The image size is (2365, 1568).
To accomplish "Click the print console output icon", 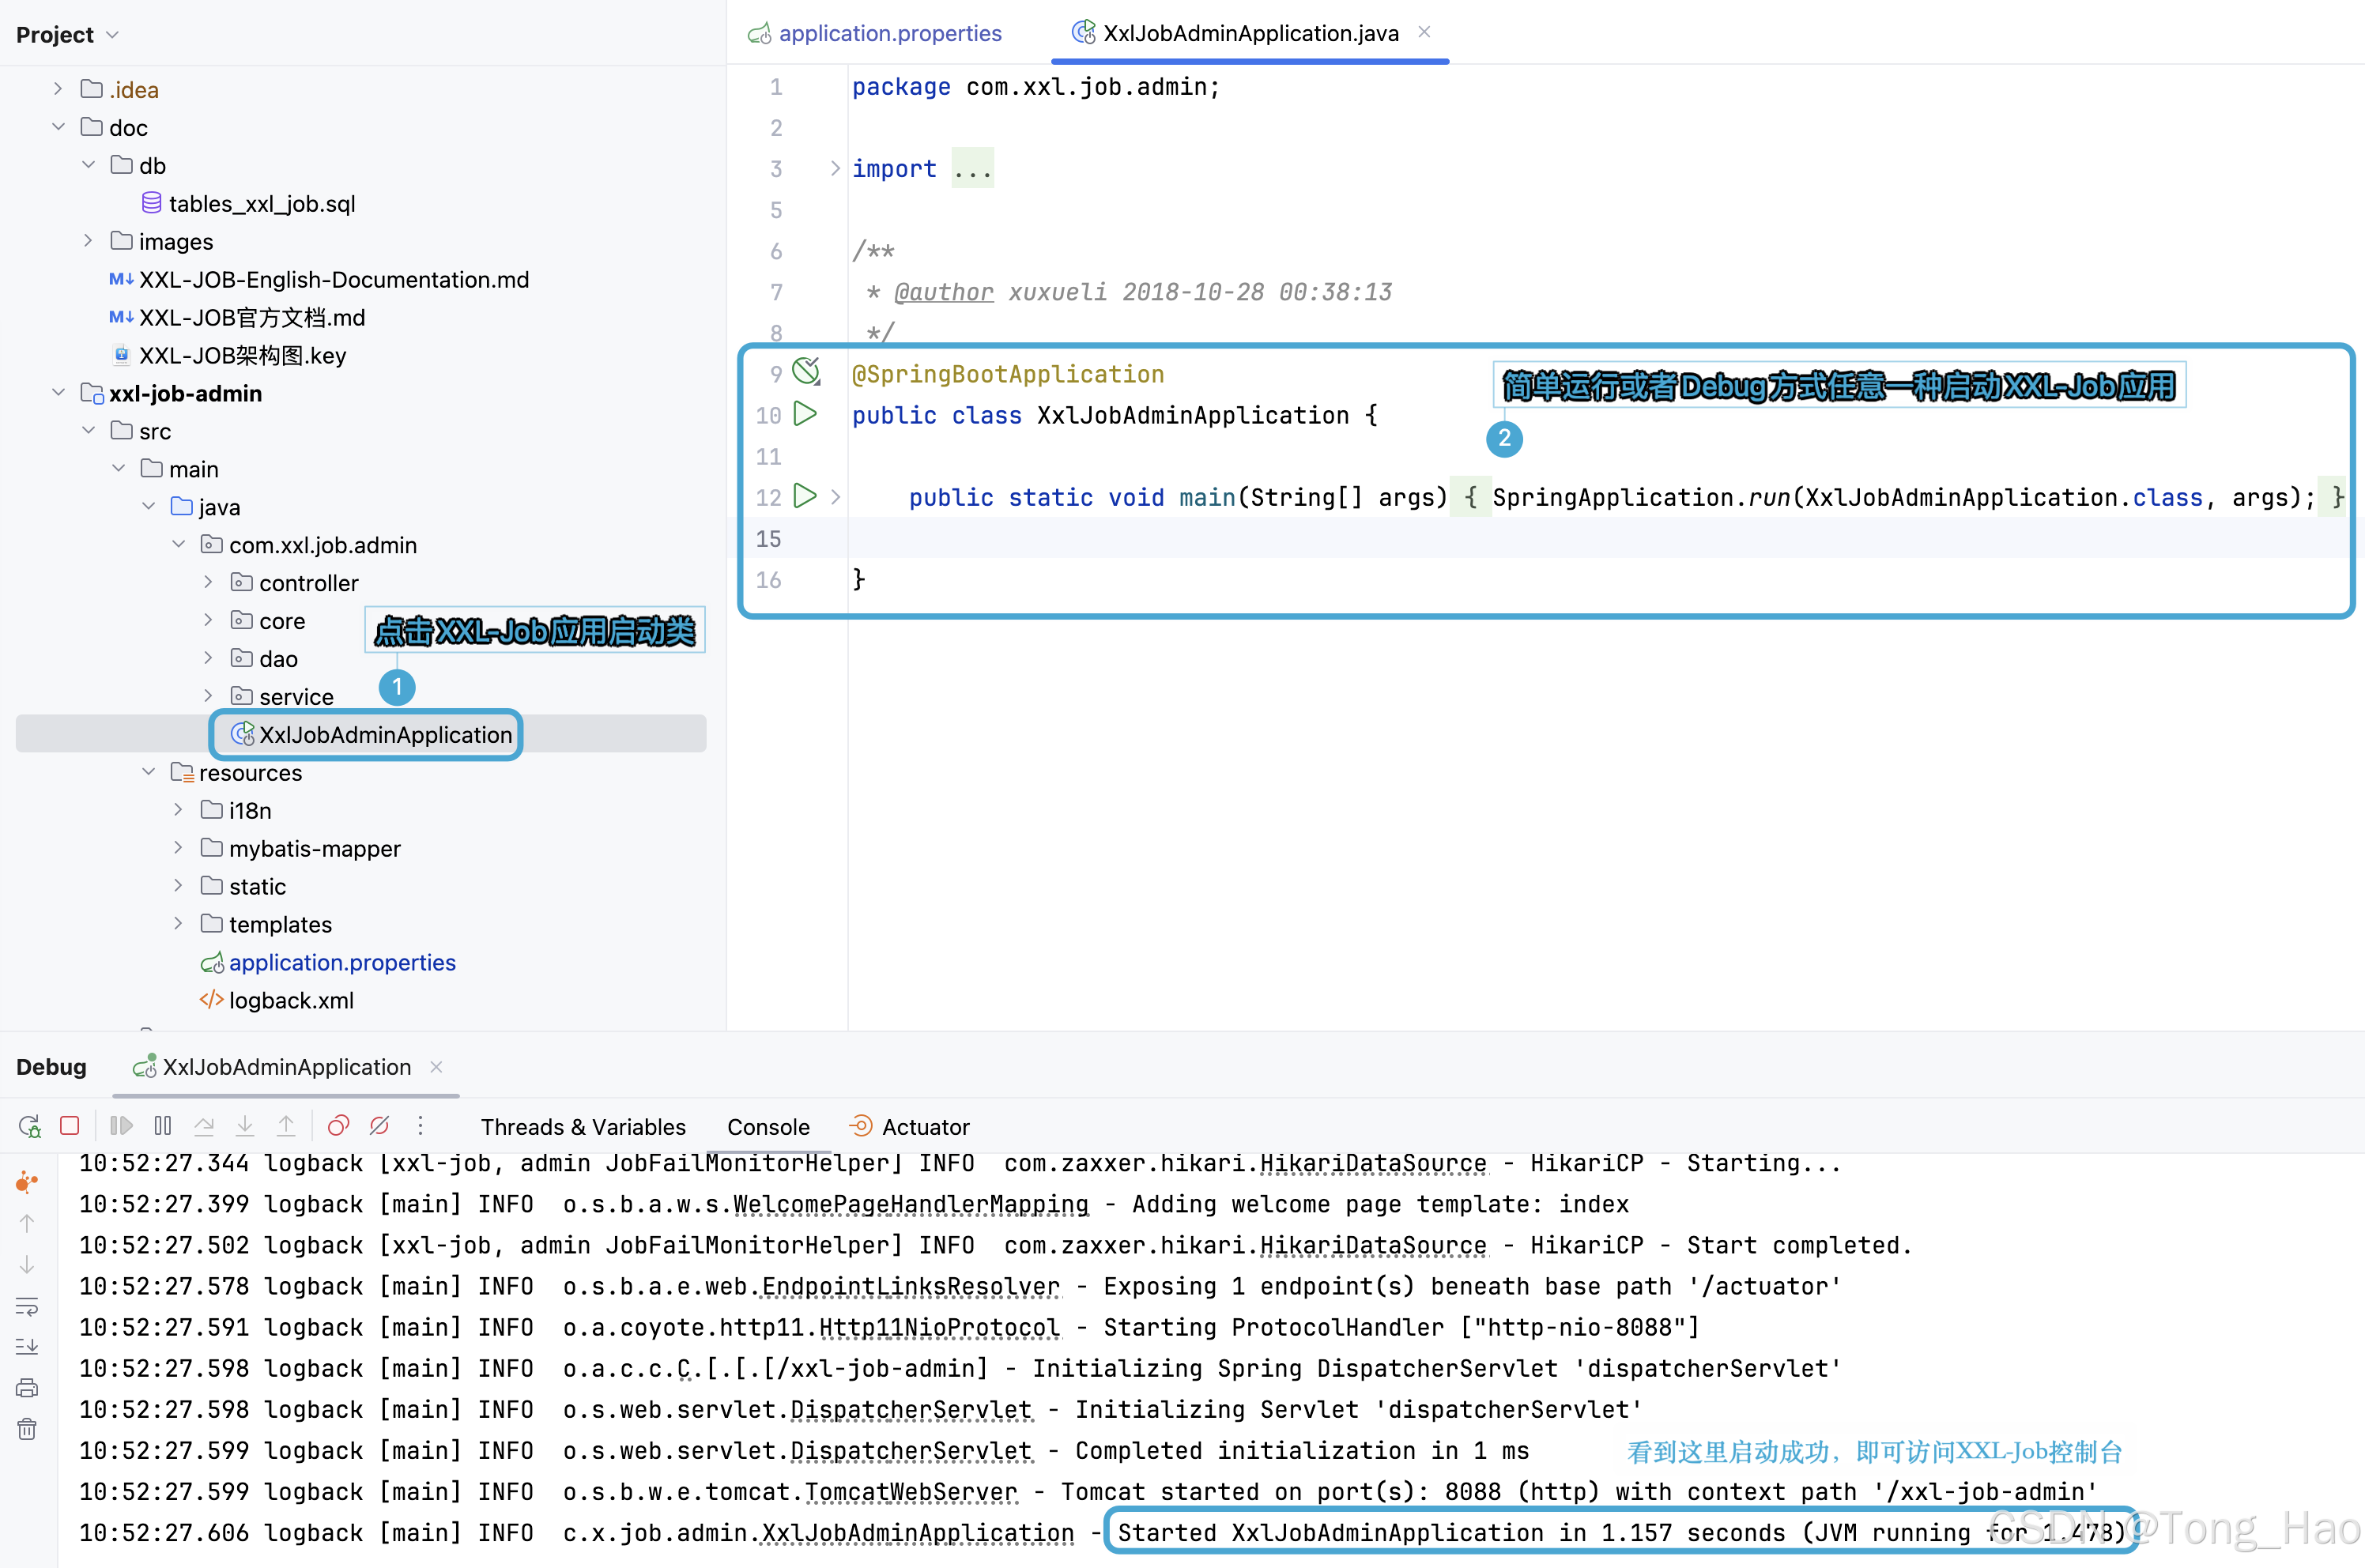I will pyautogui.click(x=27, y=1387).
